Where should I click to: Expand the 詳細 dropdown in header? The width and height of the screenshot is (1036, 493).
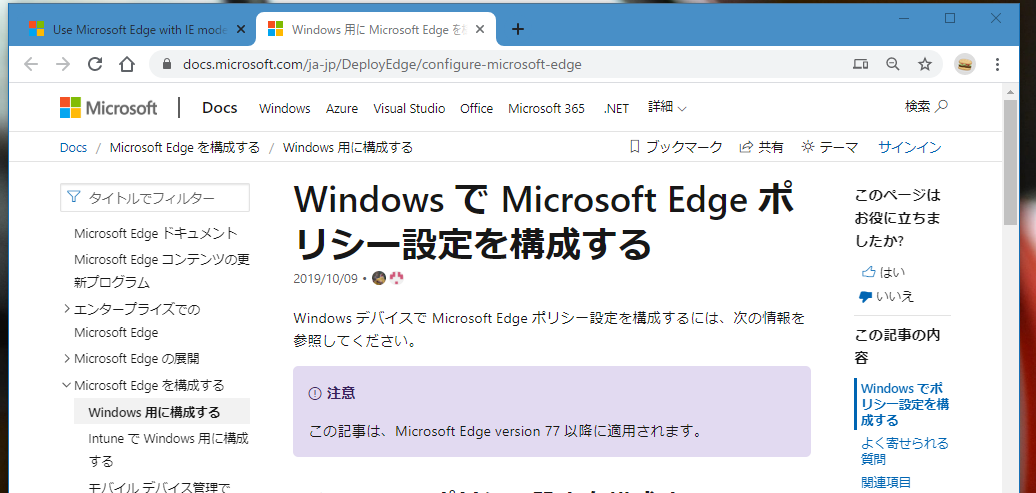click(667, 107)
